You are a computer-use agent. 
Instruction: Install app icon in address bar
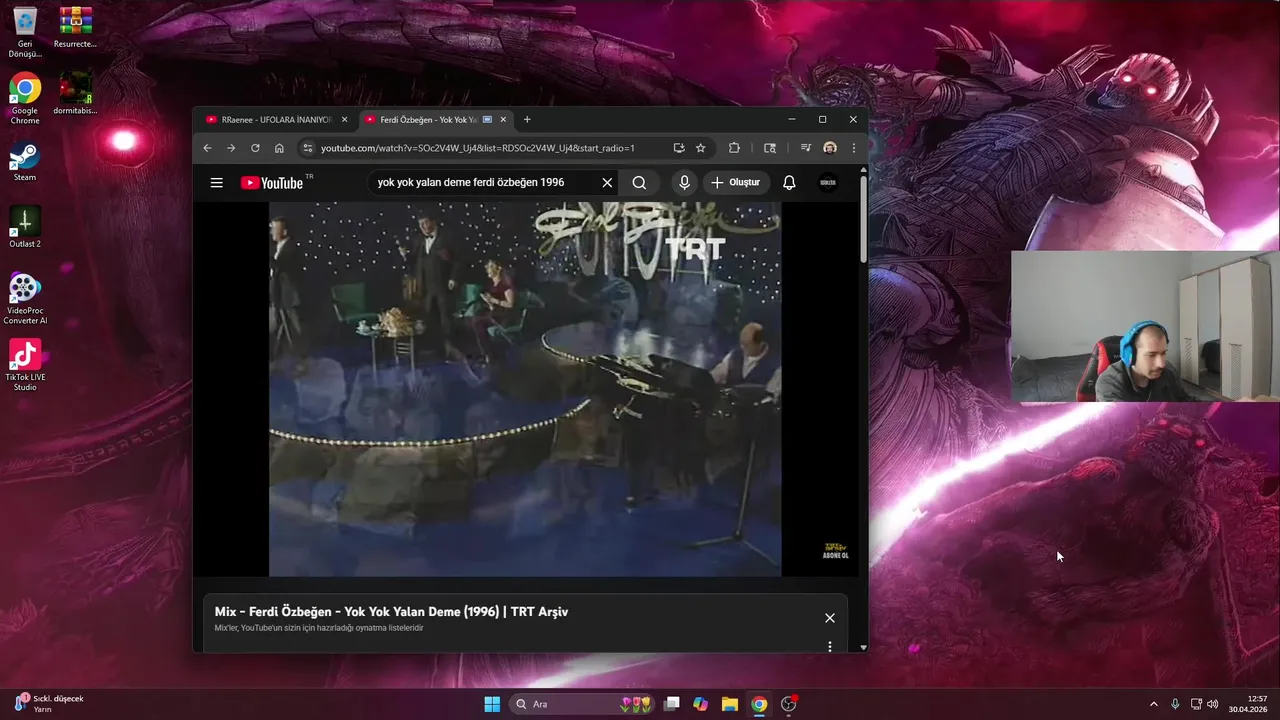(x=679, y=148)
